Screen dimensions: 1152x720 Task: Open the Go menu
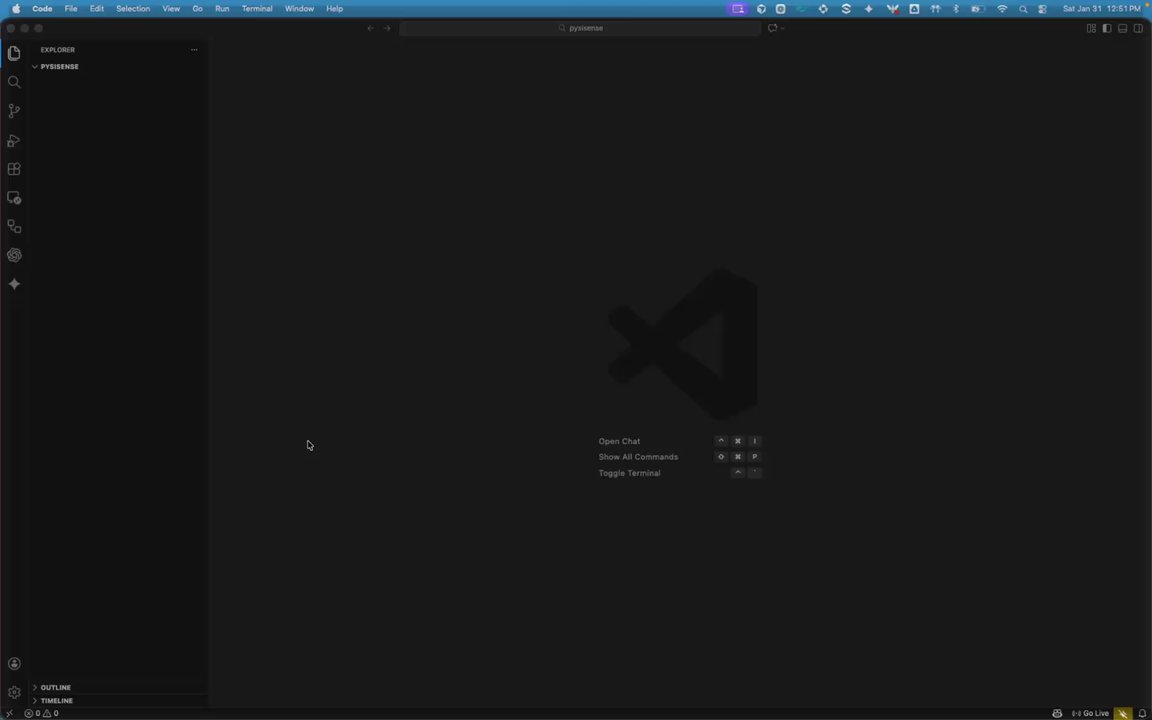click(x=198, y=9)
